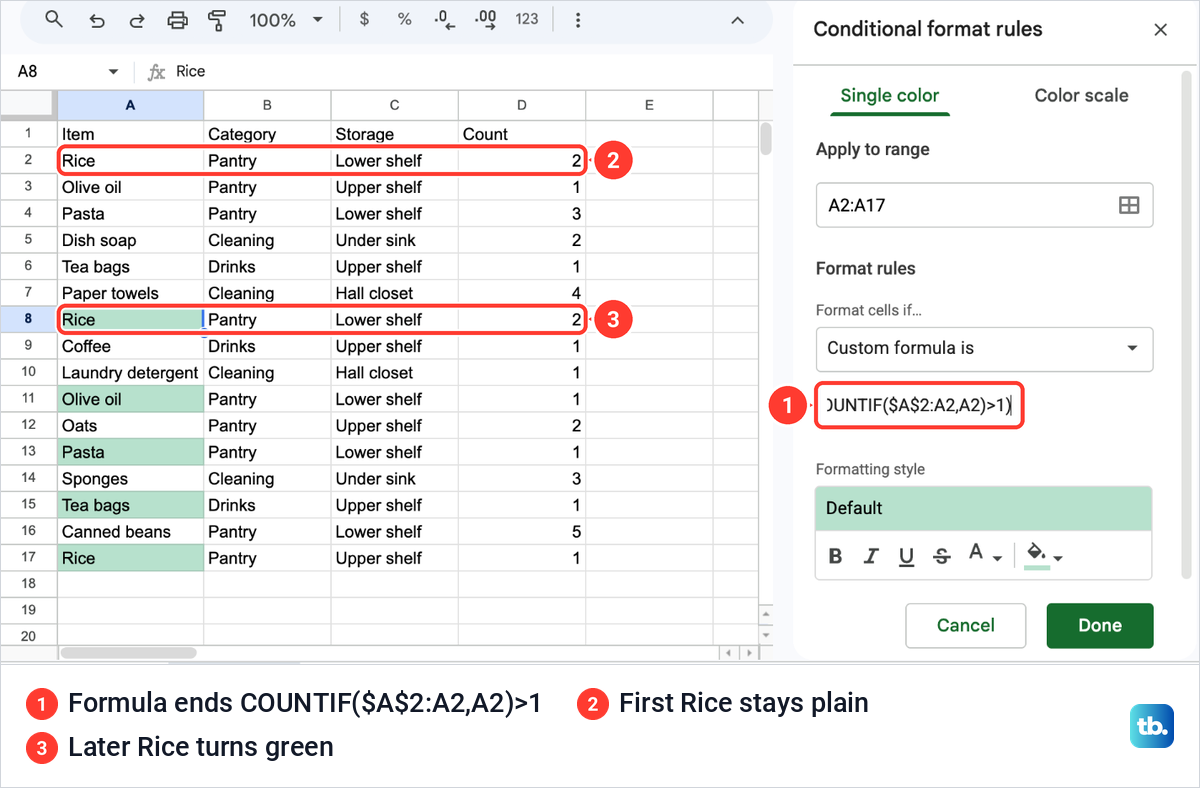The height and width of the screenshot is (788, 1200).
Task: Click the print icon
Action: pyautogui.click(x=177, y=20)
